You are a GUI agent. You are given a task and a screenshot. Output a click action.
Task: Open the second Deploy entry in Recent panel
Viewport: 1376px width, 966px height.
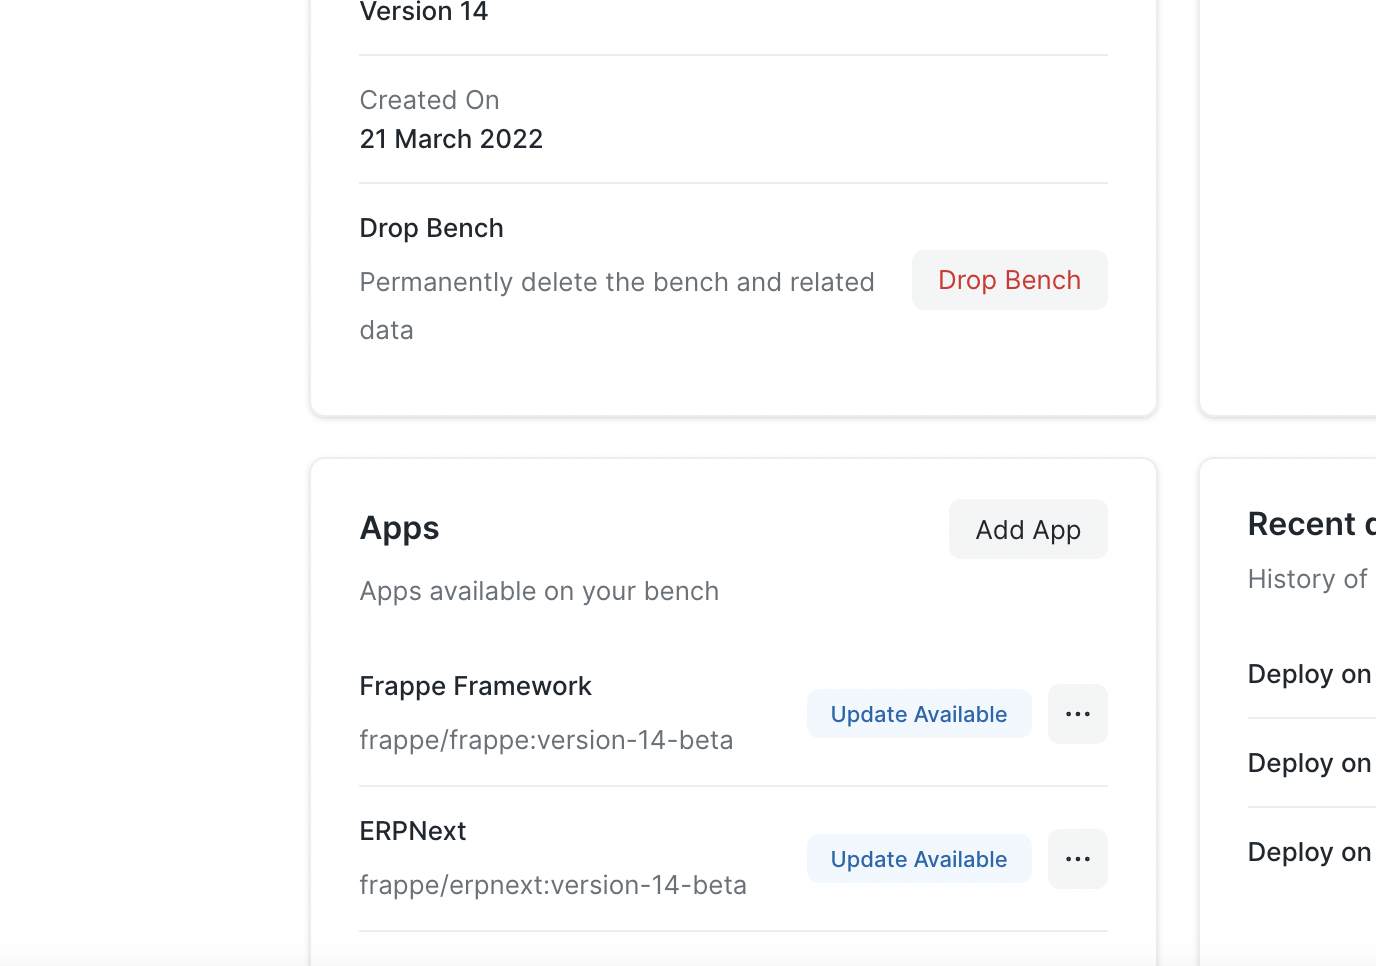click(1308, 762)
